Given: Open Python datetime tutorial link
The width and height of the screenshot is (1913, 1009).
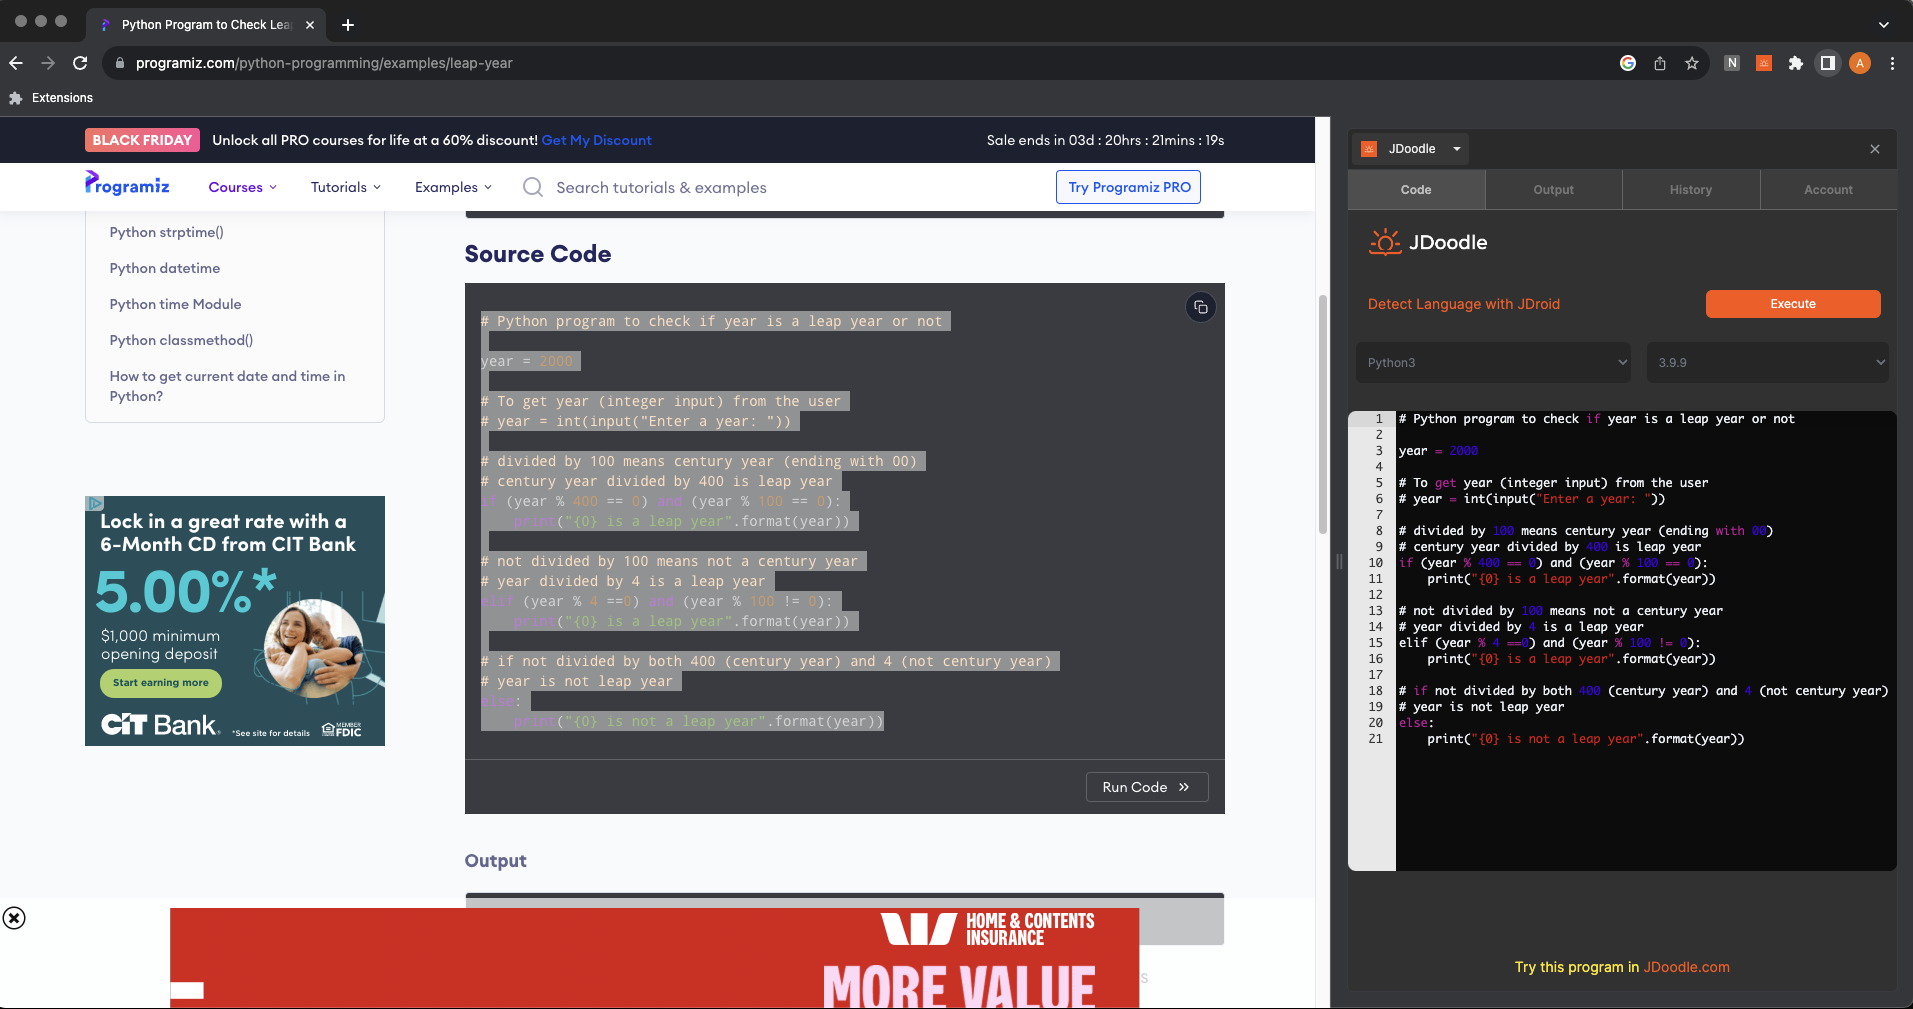Looking at the screenshot, I should [165, 268].
